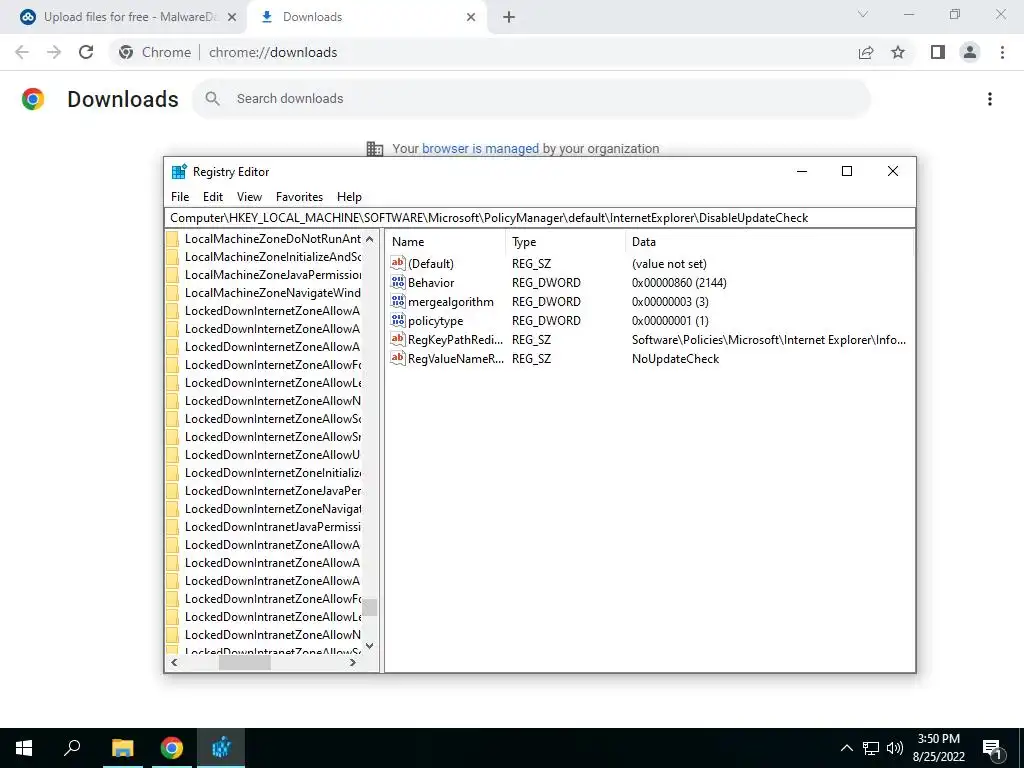
Task: Select the LockedDownInternetZoneAllowFc key
Action: [272, 365]
